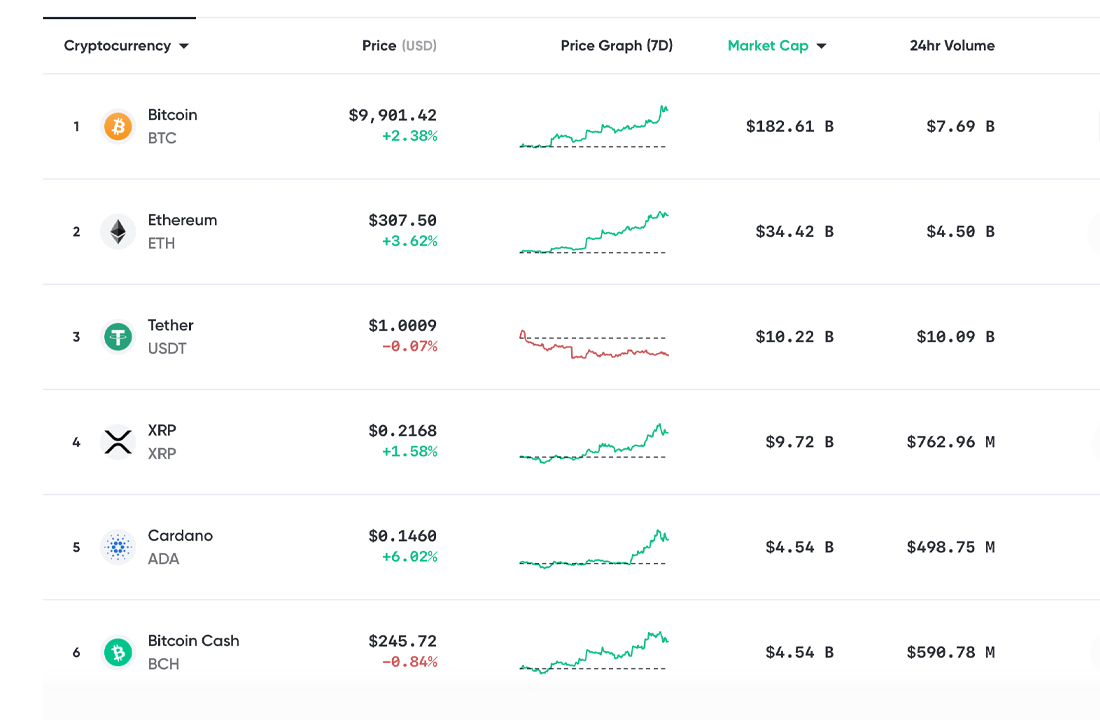Select the Price Graph (7D) column header
The height and width of the screenshot is (720, 1100).
(616, 46)
